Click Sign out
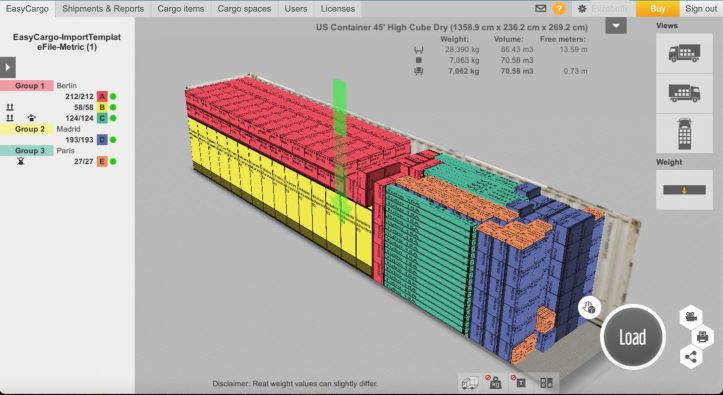The width and height of the screenshot is (723, 395). pyautogui.click(x=701, y=9)
